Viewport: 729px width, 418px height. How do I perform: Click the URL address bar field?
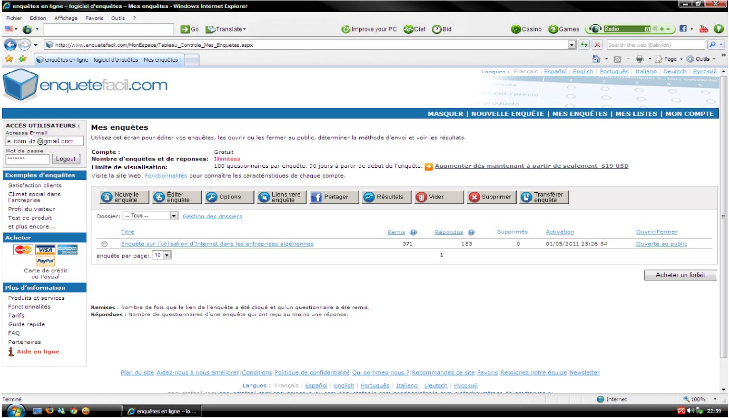click(x=307, y=45)
